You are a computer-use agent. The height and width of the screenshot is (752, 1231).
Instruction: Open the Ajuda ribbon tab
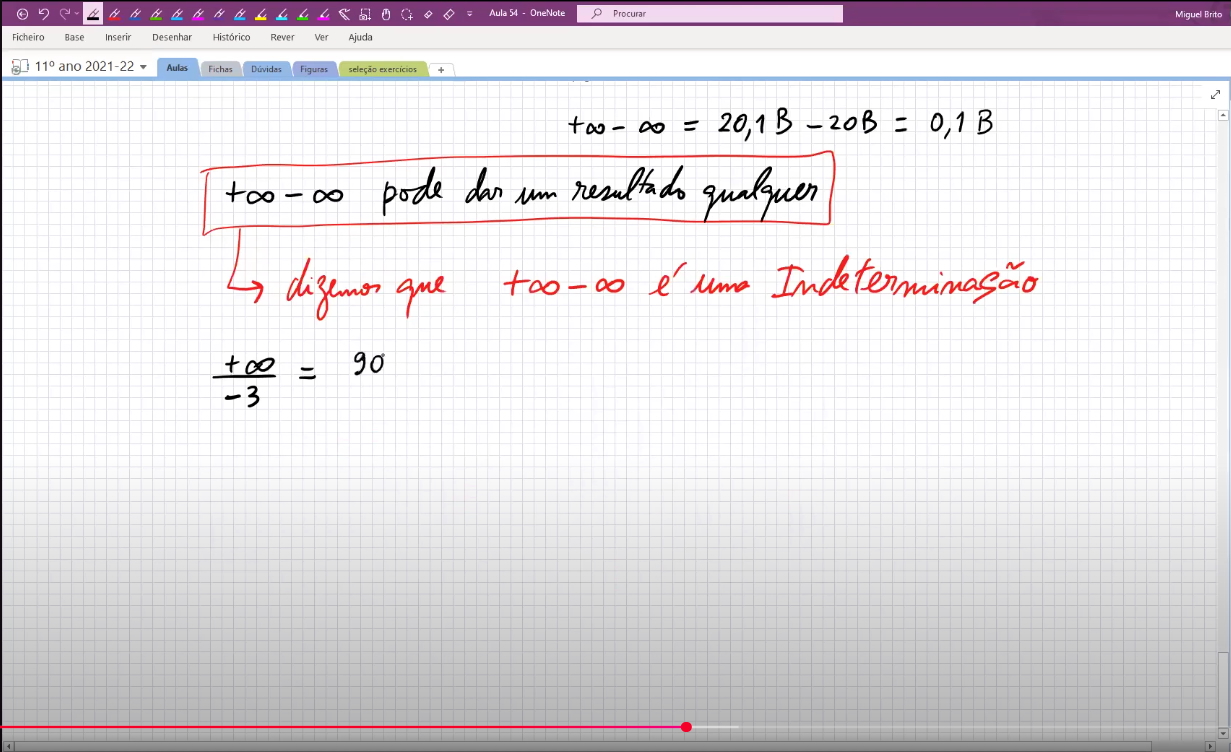(360, 37)
